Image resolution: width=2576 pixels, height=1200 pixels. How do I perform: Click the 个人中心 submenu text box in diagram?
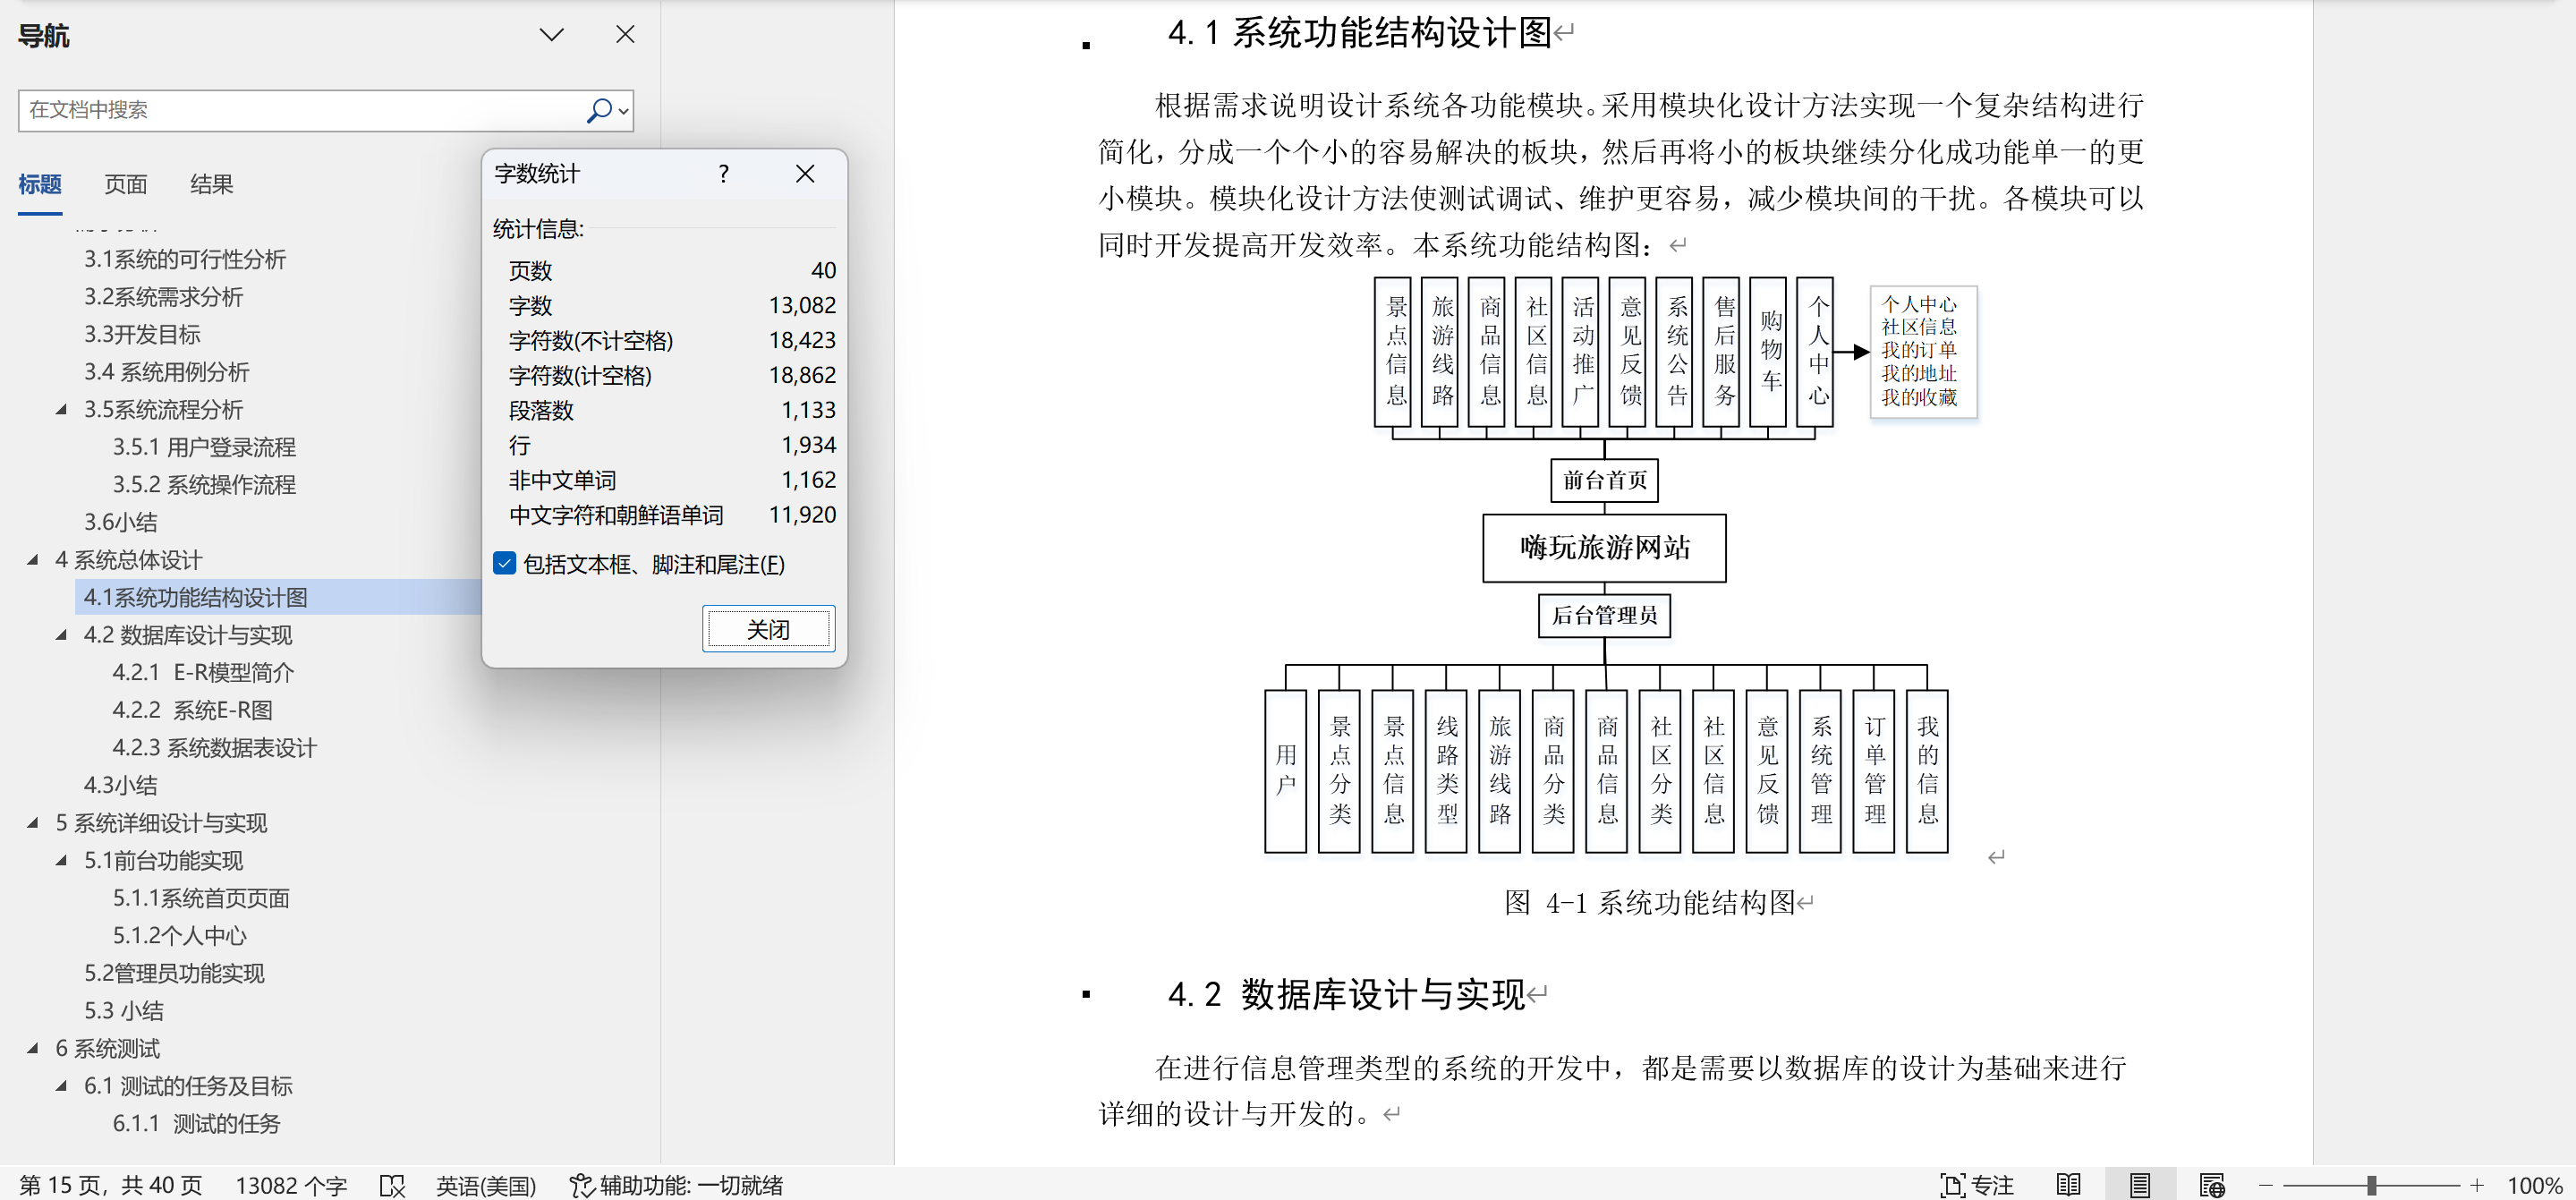coord(1922,351)
